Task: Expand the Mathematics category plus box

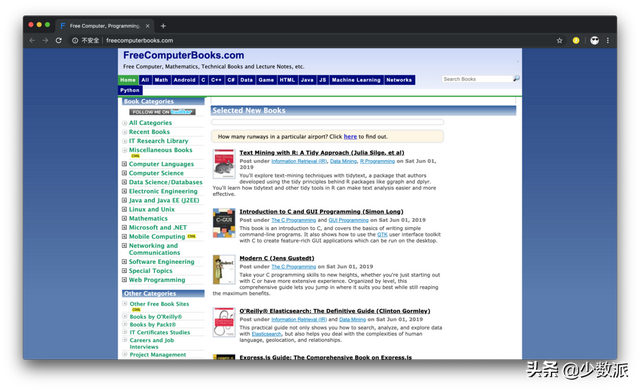Action: point(124,218)
